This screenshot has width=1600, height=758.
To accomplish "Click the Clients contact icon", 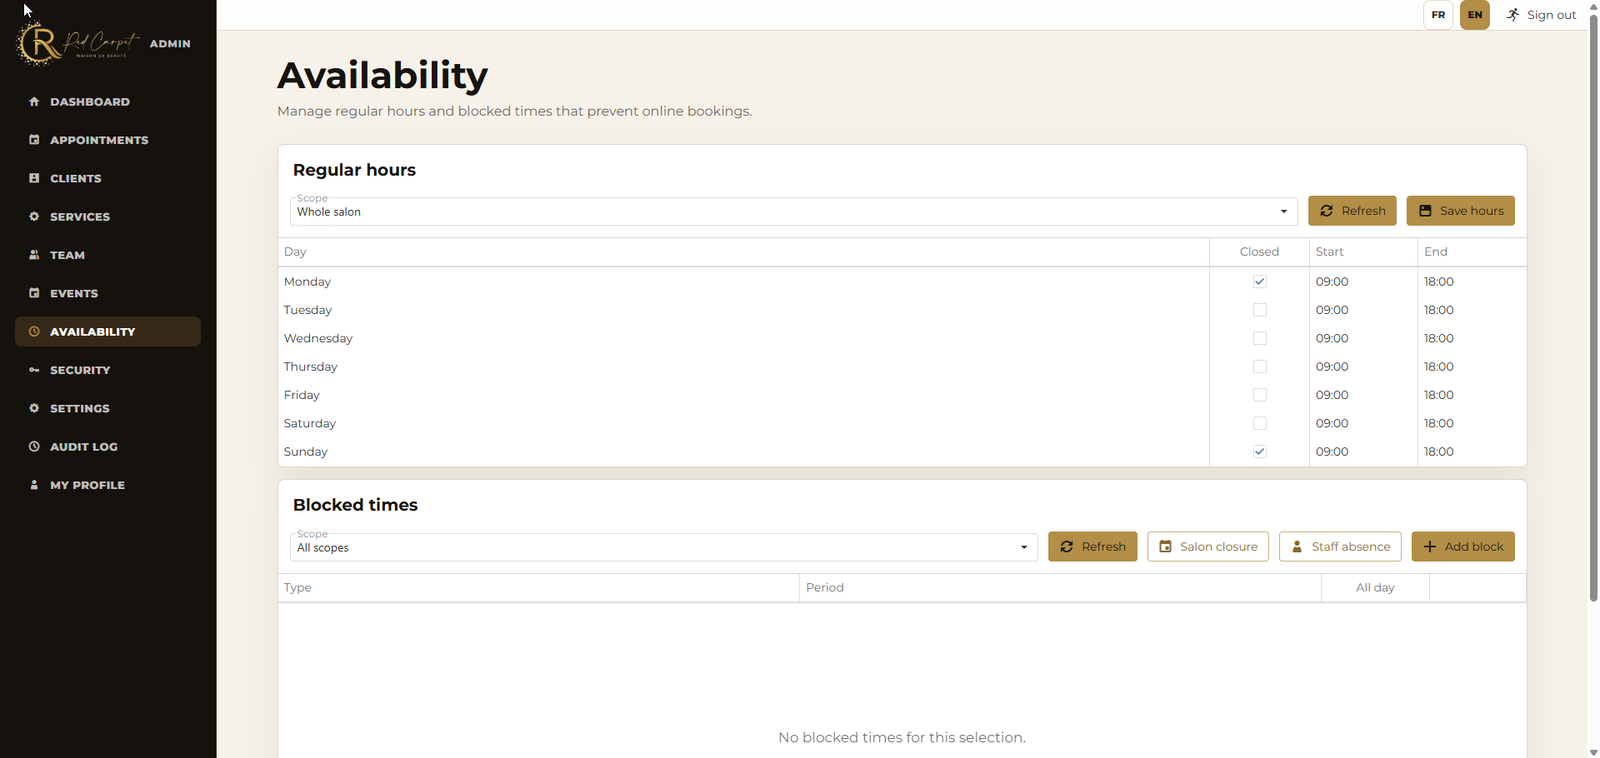I will pos(34,178).
